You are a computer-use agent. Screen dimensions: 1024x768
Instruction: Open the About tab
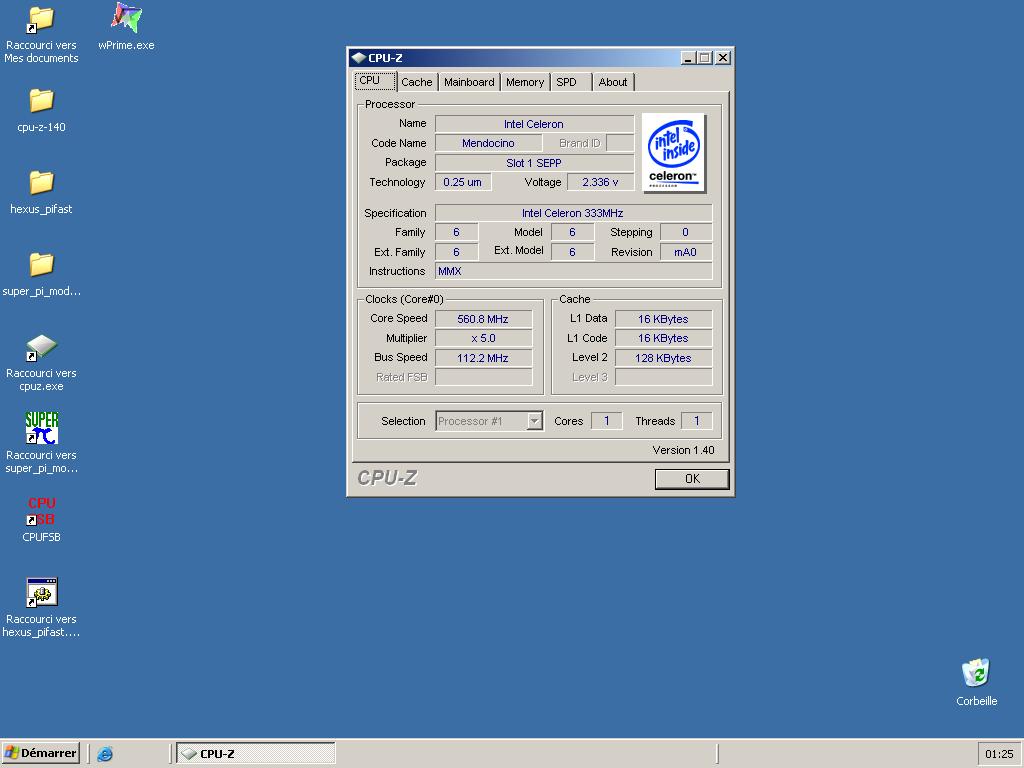click(x=613, y=82)
